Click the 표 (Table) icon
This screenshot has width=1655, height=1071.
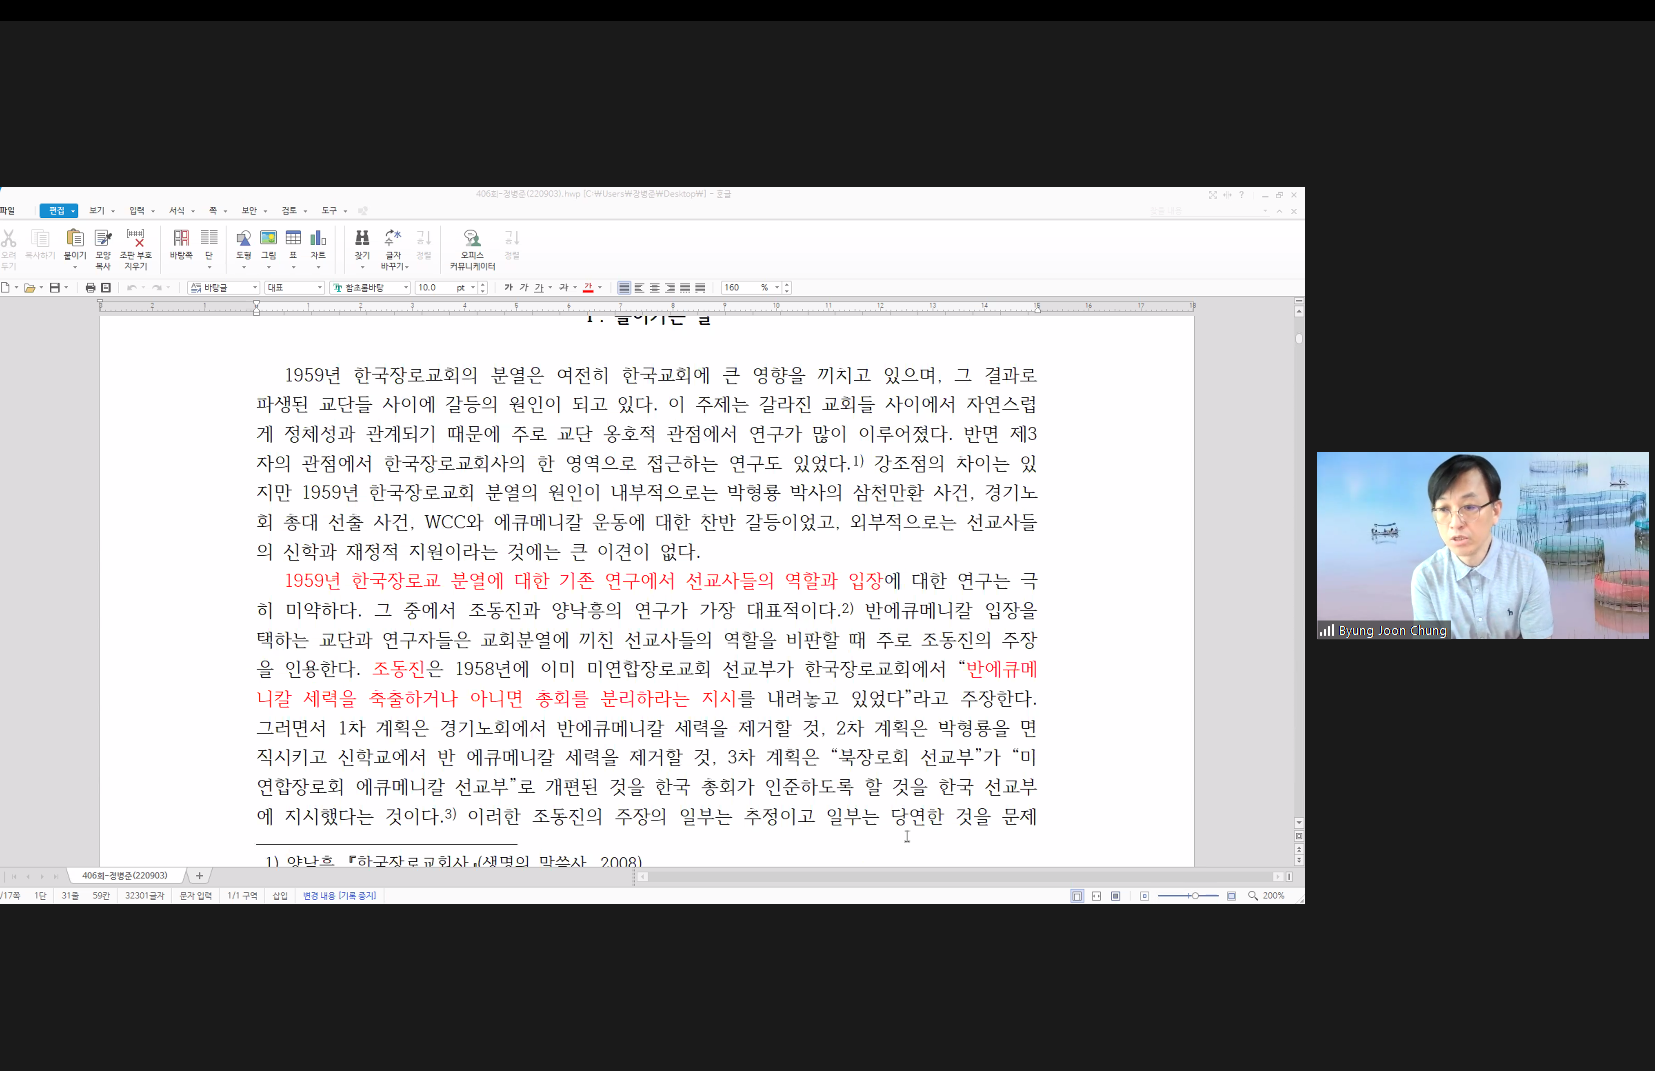tap(293, 238)
